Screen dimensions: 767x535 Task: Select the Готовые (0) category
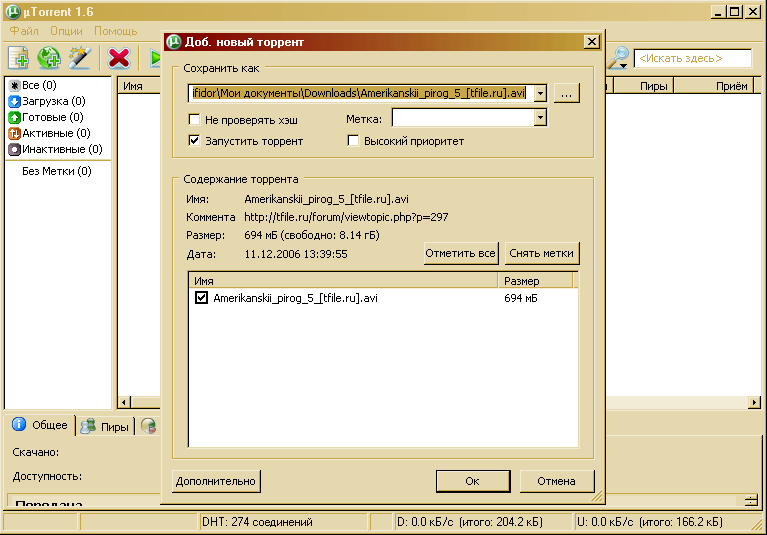[46, 117]
